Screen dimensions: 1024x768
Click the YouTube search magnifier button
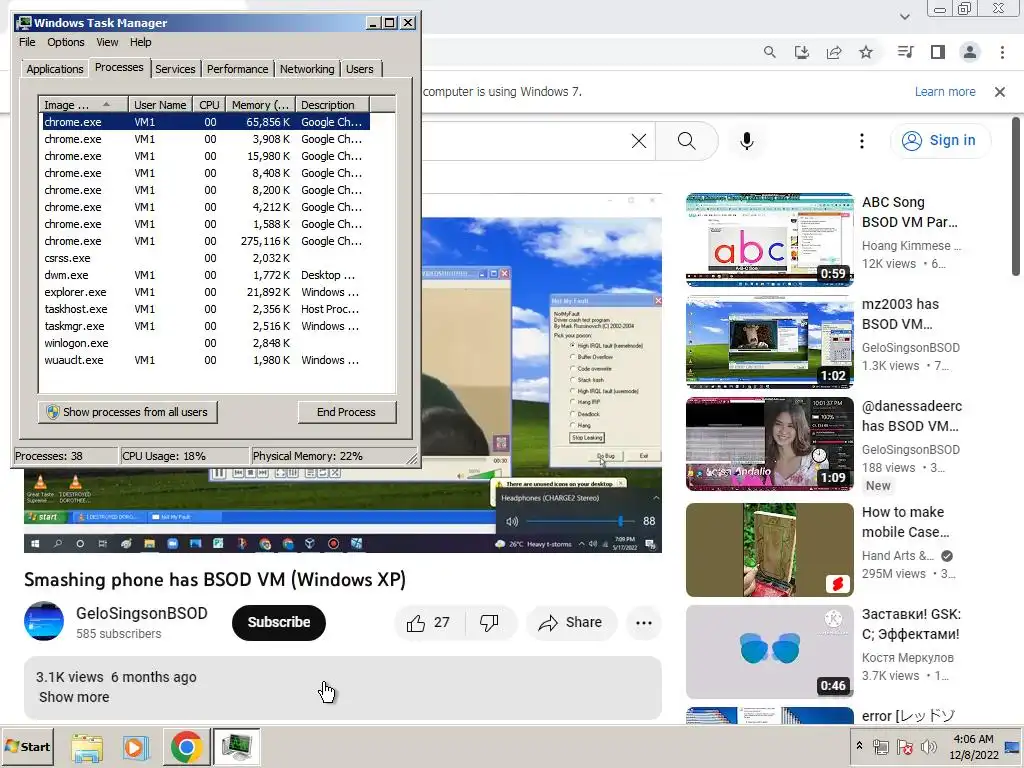[x=686, y=141]
